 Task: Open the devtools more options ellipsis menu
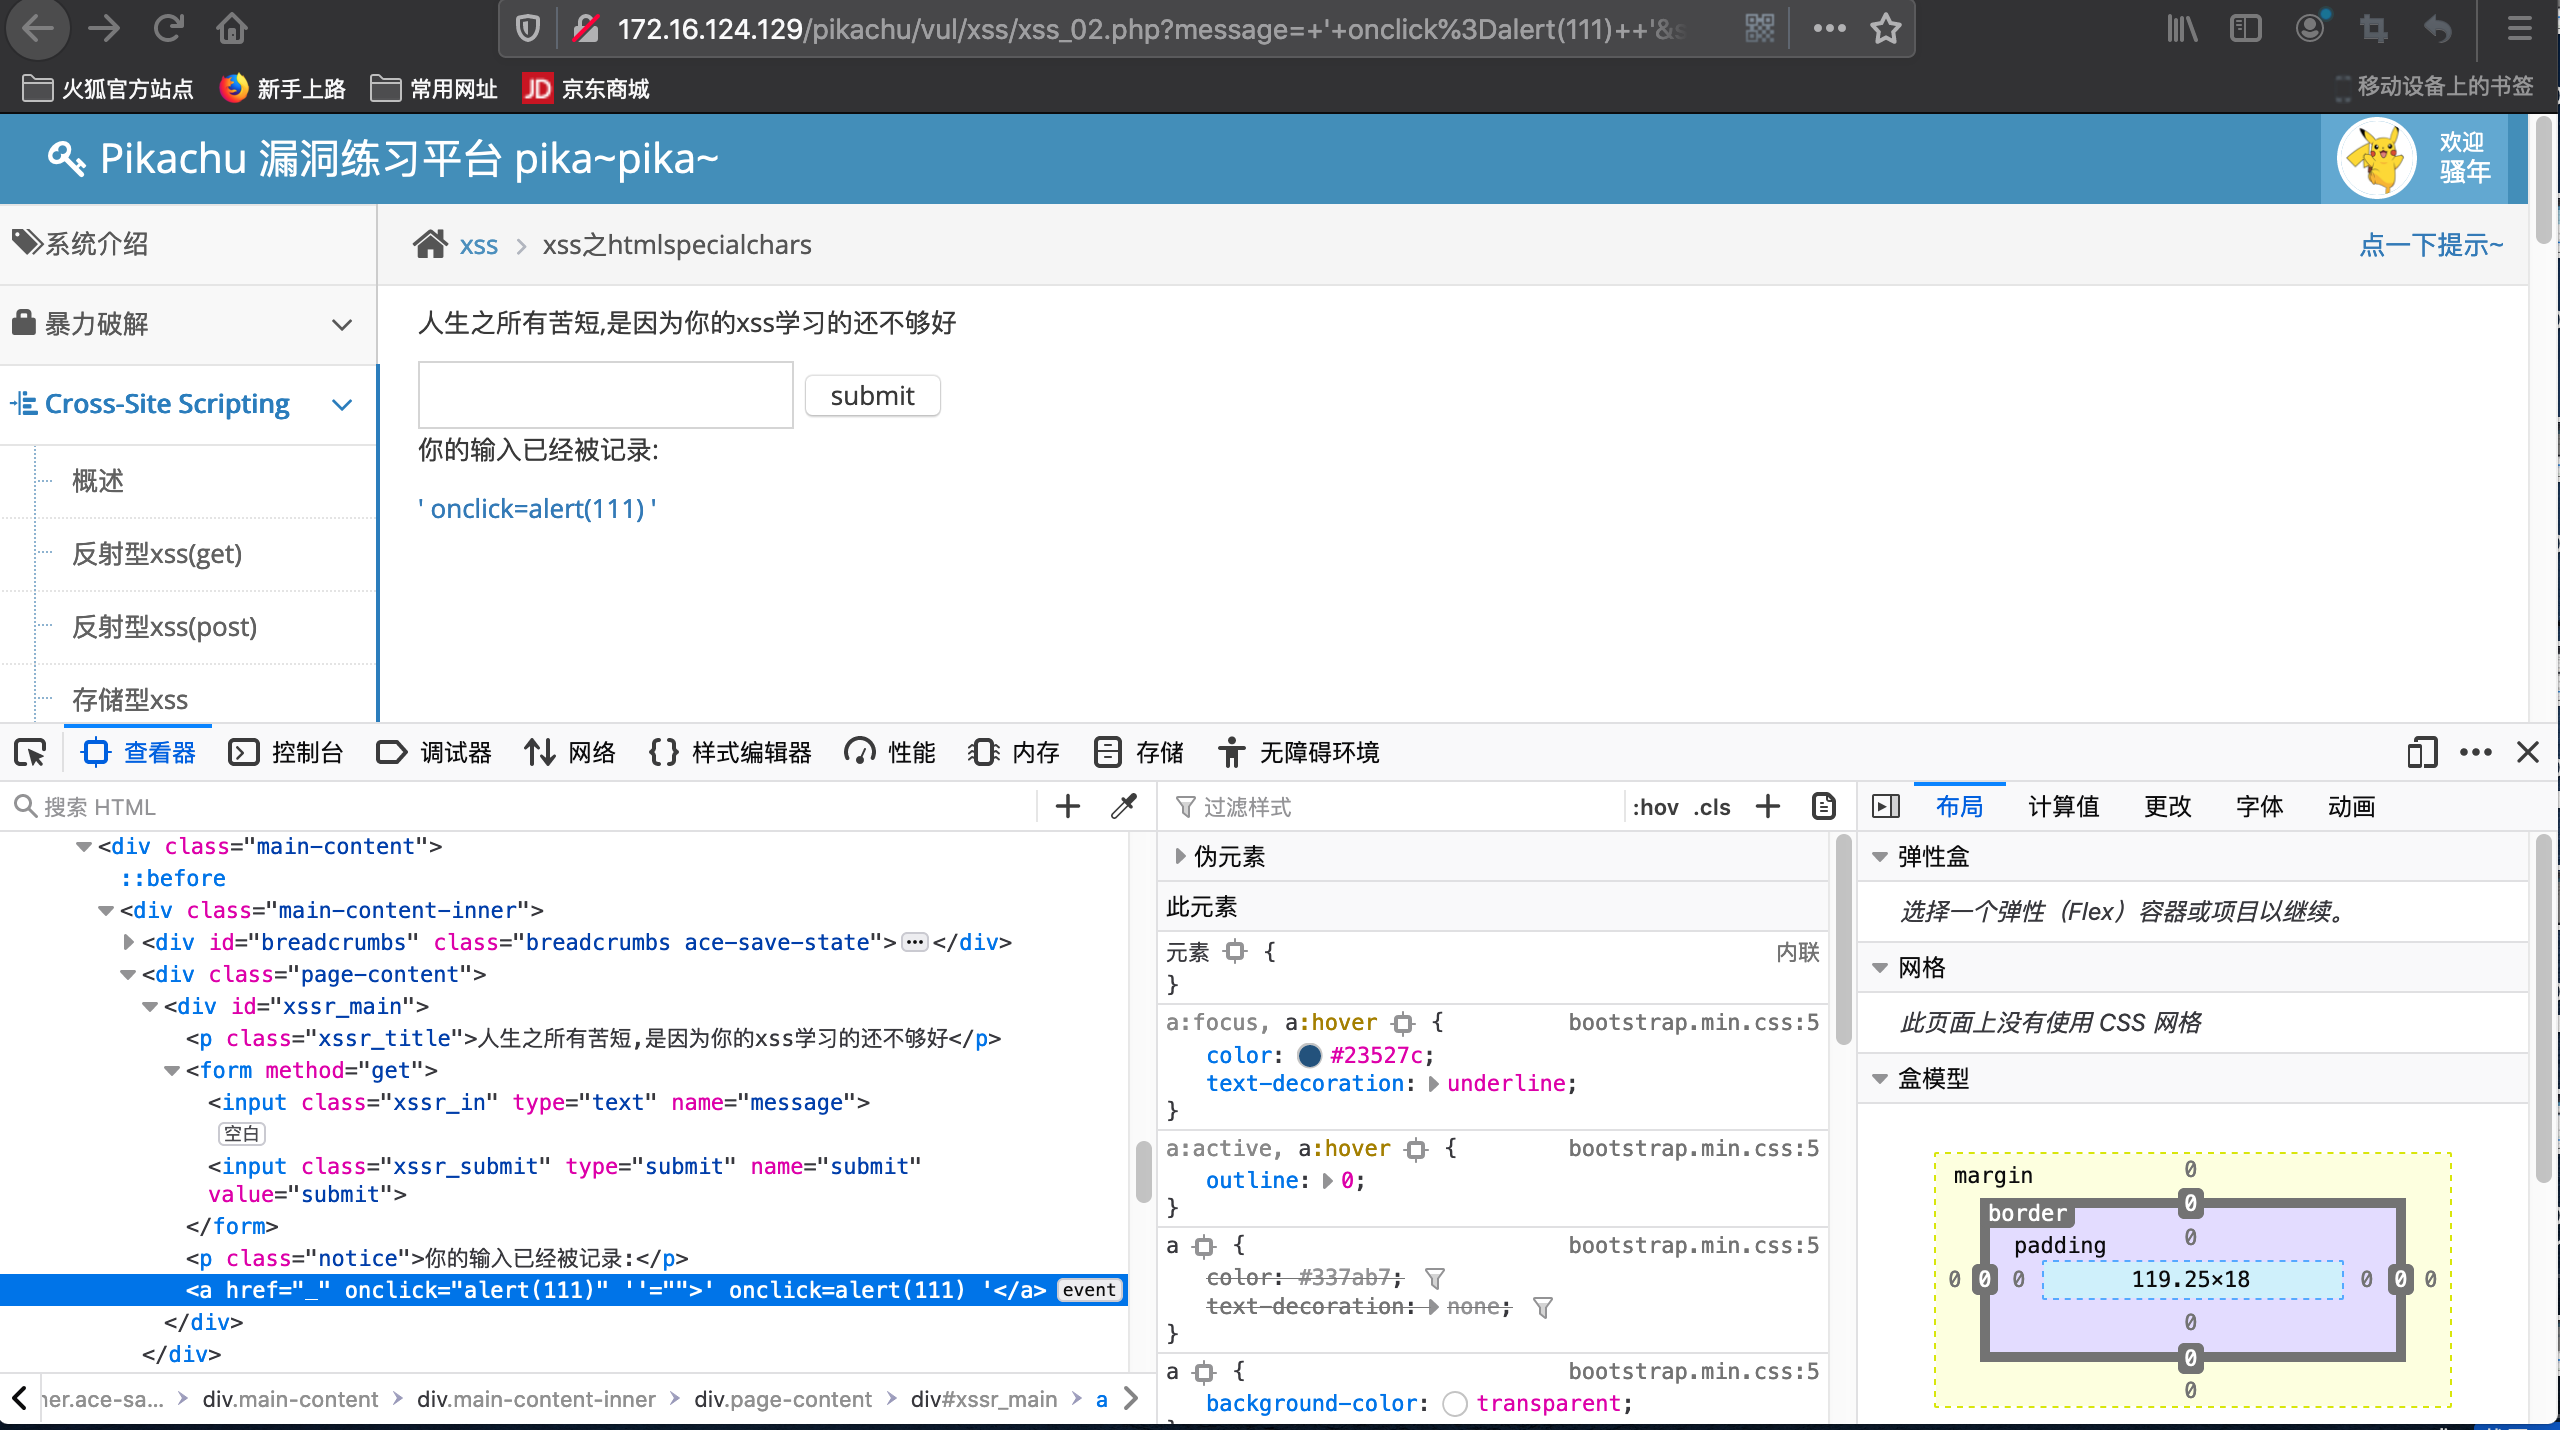coord(2476,752)
